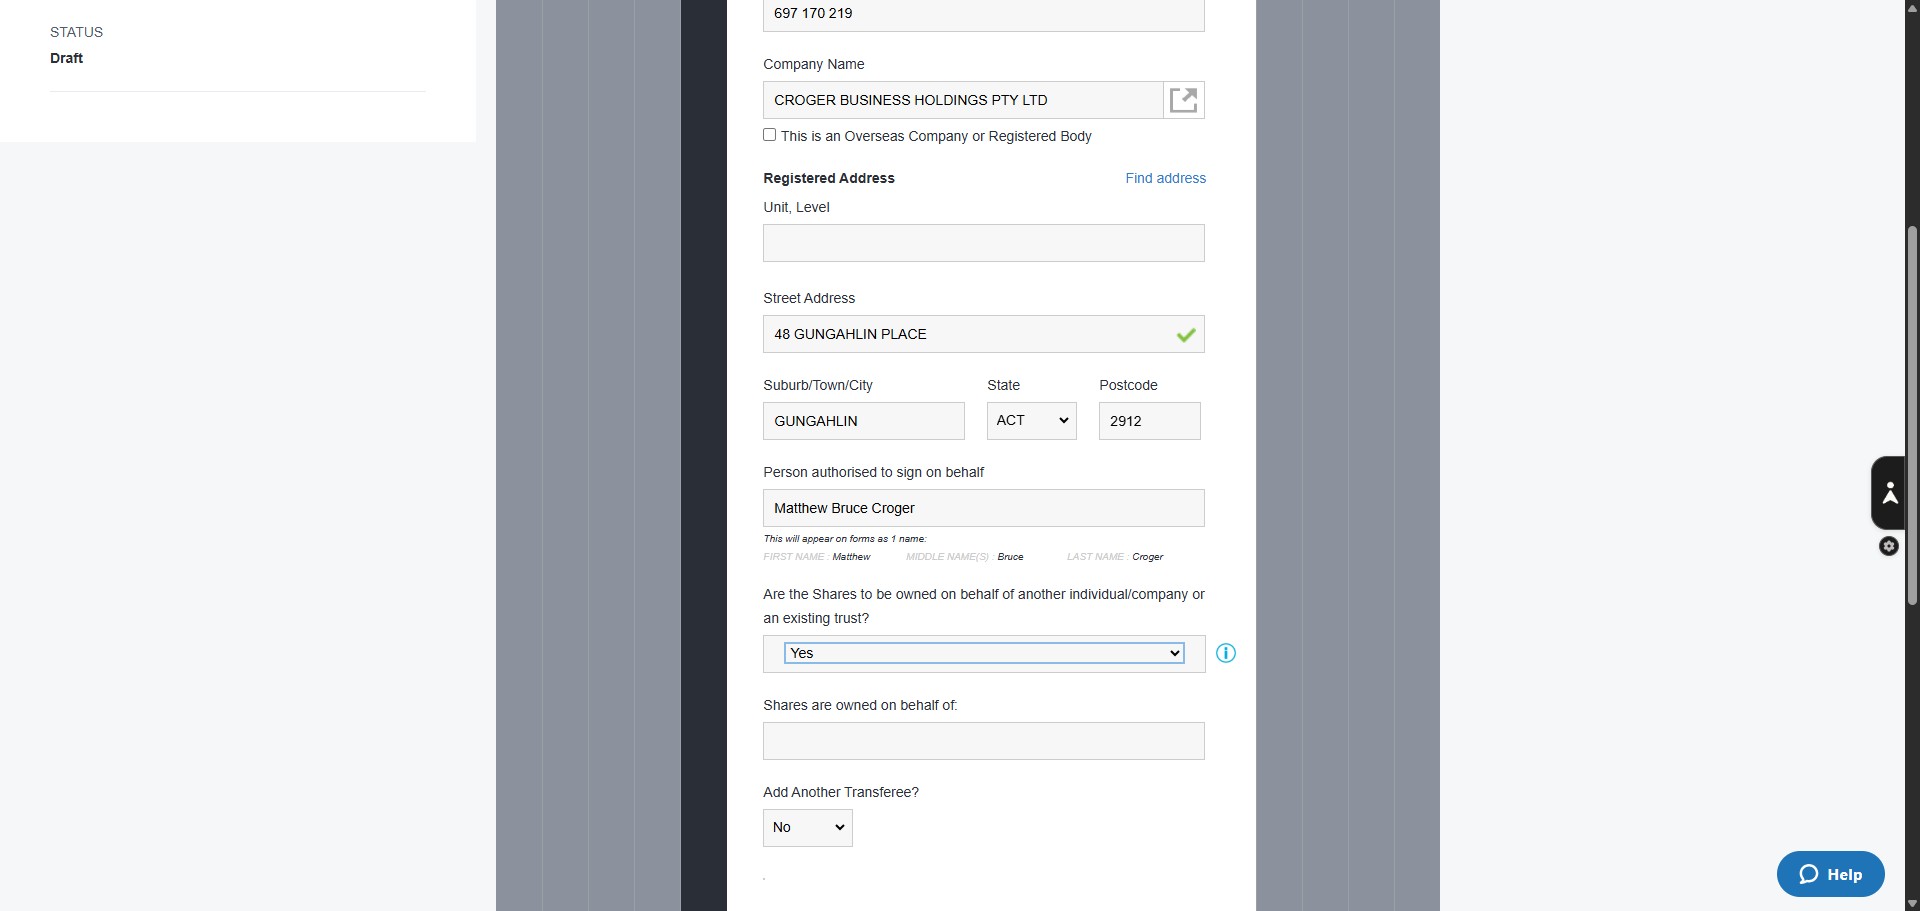
Task: Click the Company Name field
Action: pos(963,100)
